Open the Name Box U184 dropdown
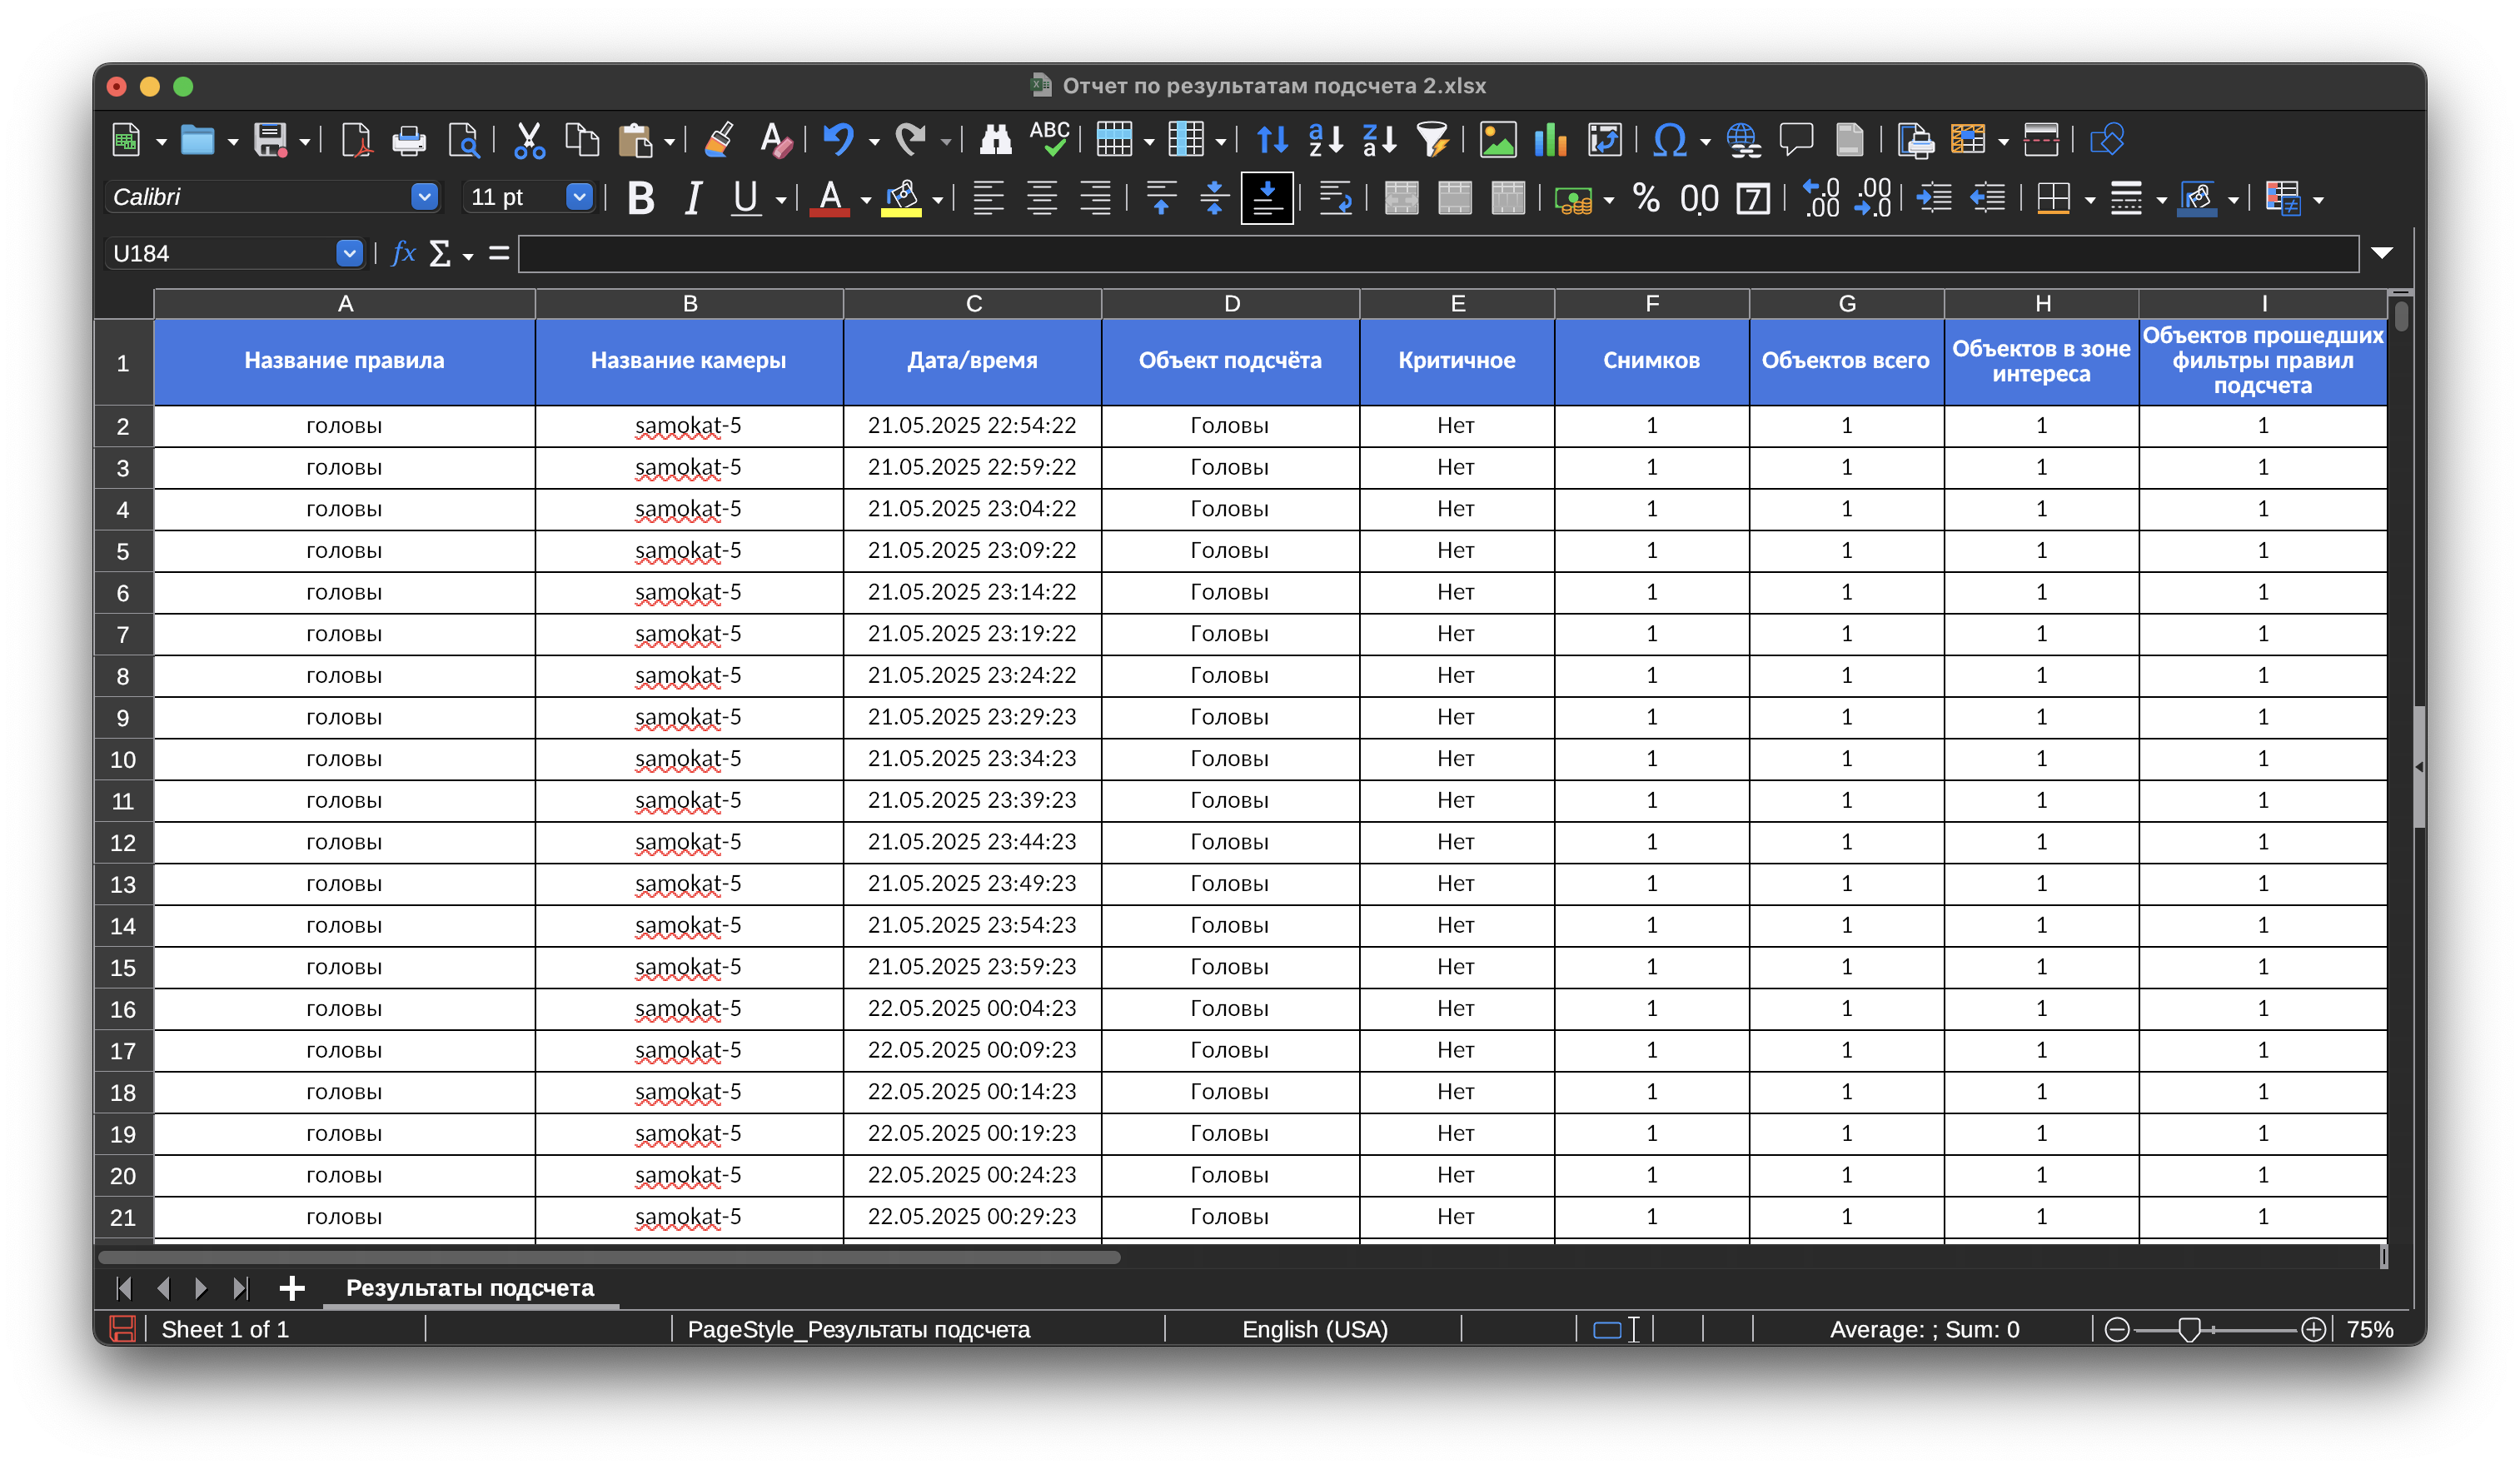 tap(348, 253)
